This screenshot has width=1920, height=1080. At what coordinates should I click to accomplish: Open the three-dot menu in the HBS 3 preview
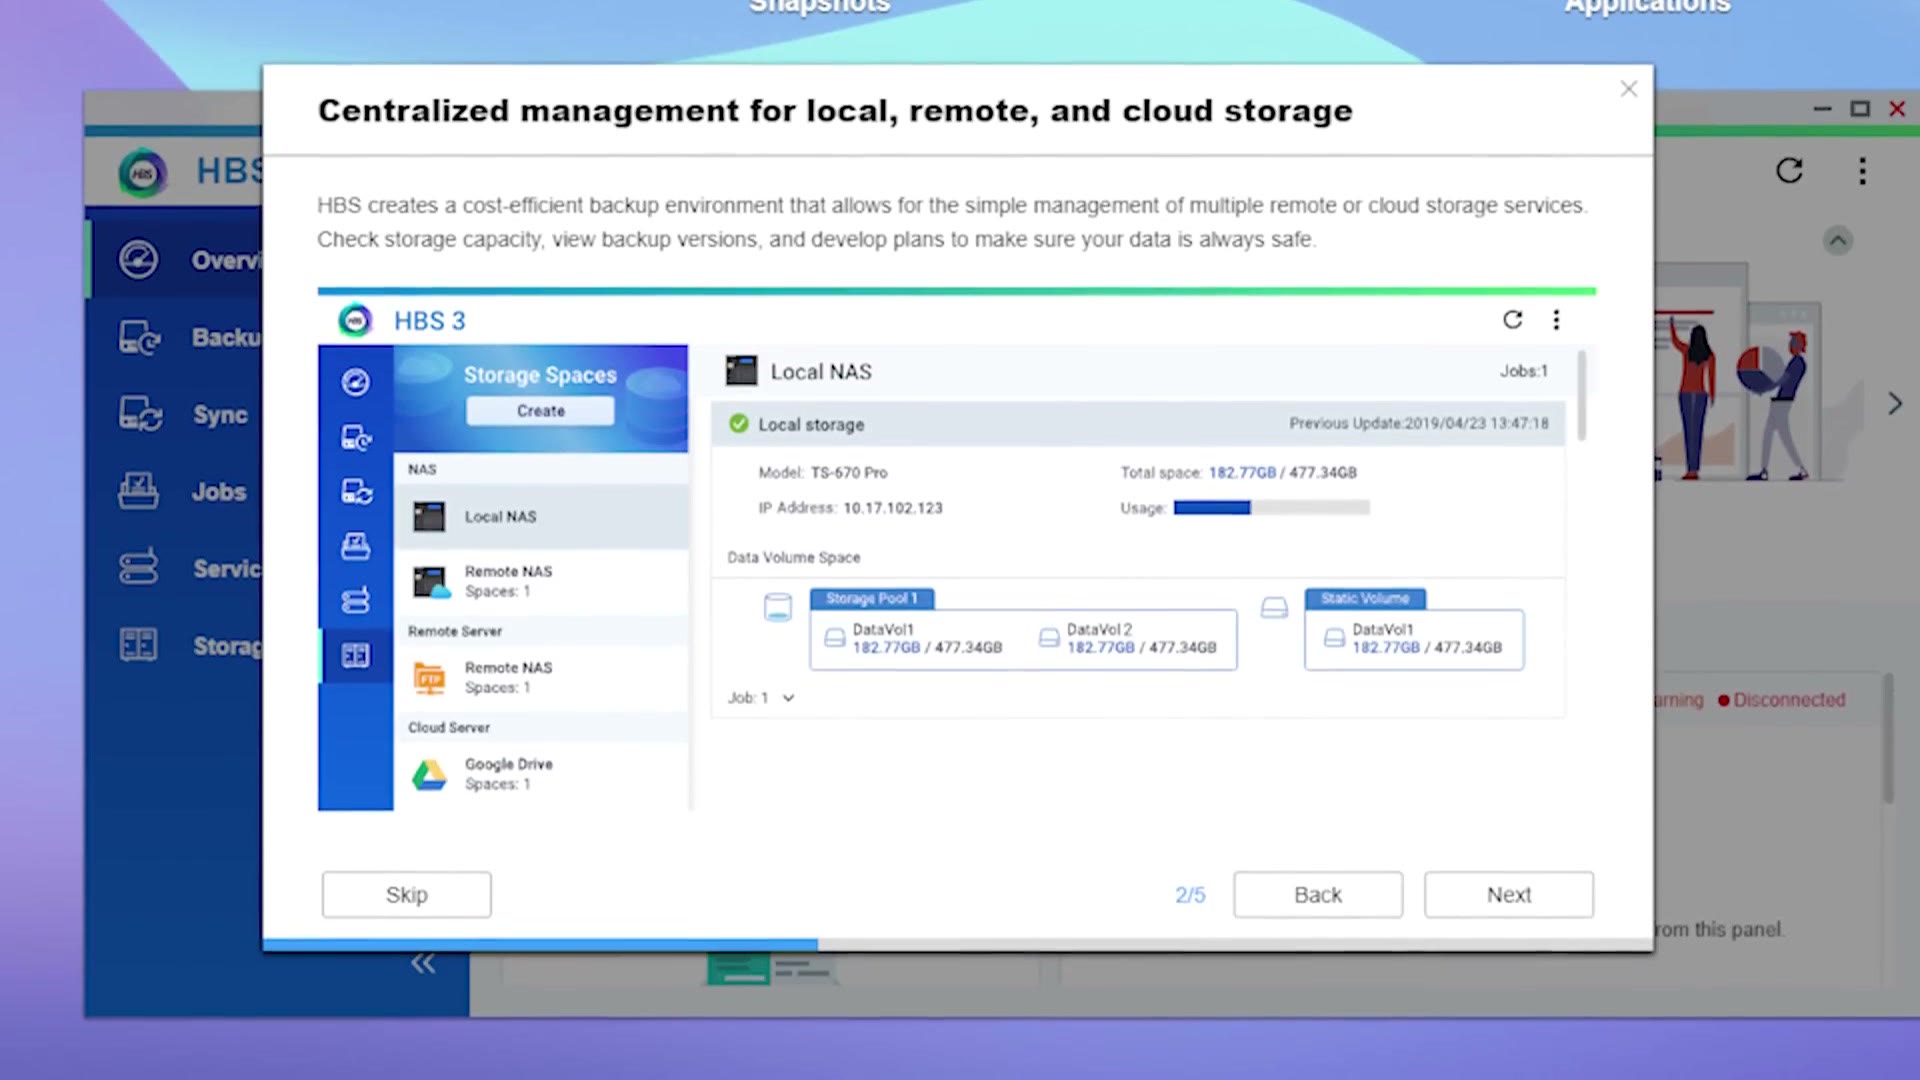coord(1556,320)
